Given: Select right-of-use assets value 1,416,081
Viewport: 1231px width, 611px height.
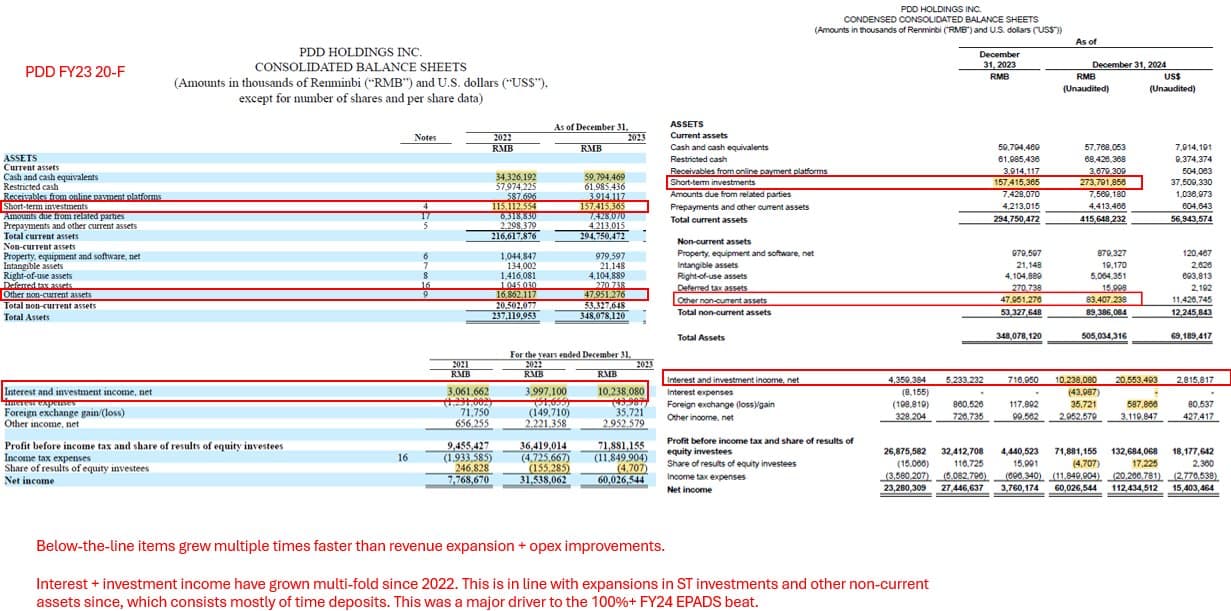Looking at the screenshot, I should (520, 276).
